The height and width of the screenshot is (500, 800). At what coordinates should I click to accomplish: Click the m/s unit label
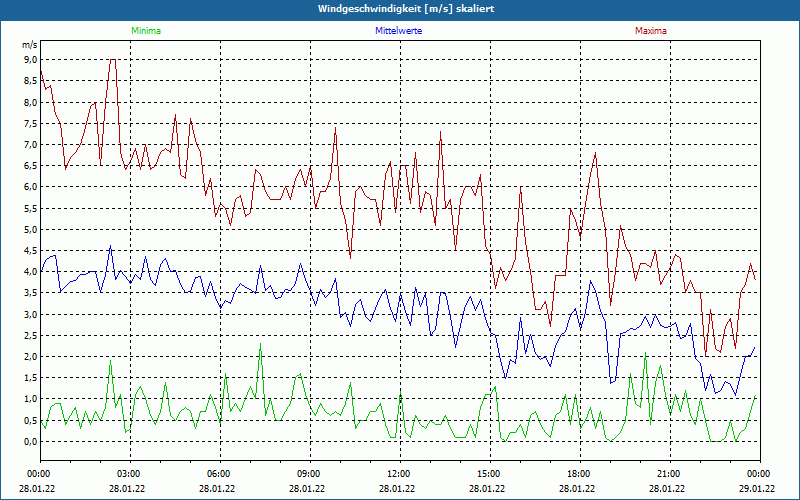(x=30, y=45)
